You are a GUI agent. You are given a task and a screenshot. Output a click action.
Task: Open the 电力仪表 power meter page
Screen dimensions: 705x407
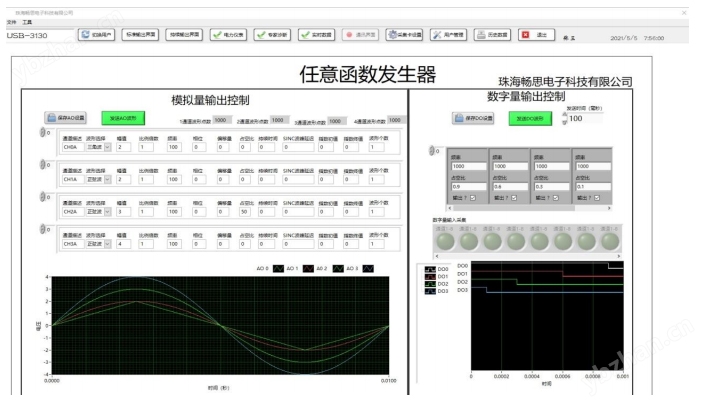(230, 35)
